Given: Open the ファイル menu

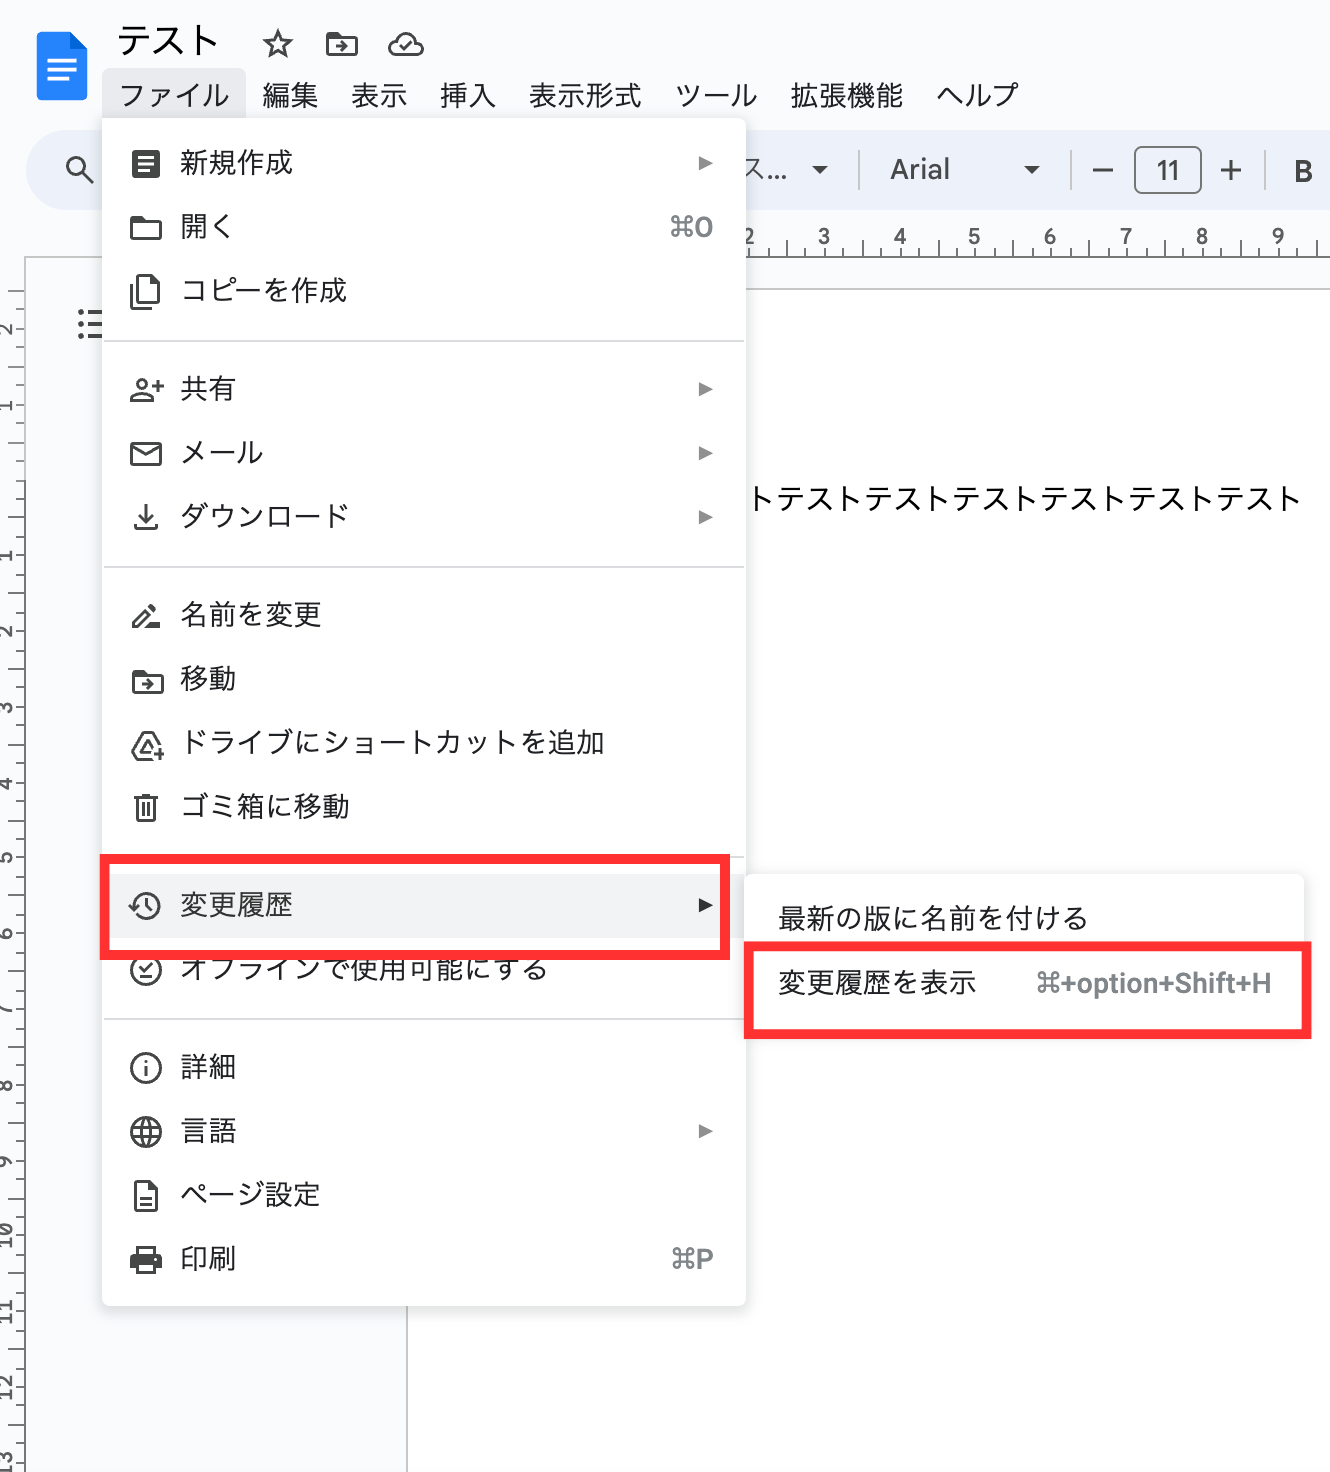Looking at the screenshot, I should point(174,95).
